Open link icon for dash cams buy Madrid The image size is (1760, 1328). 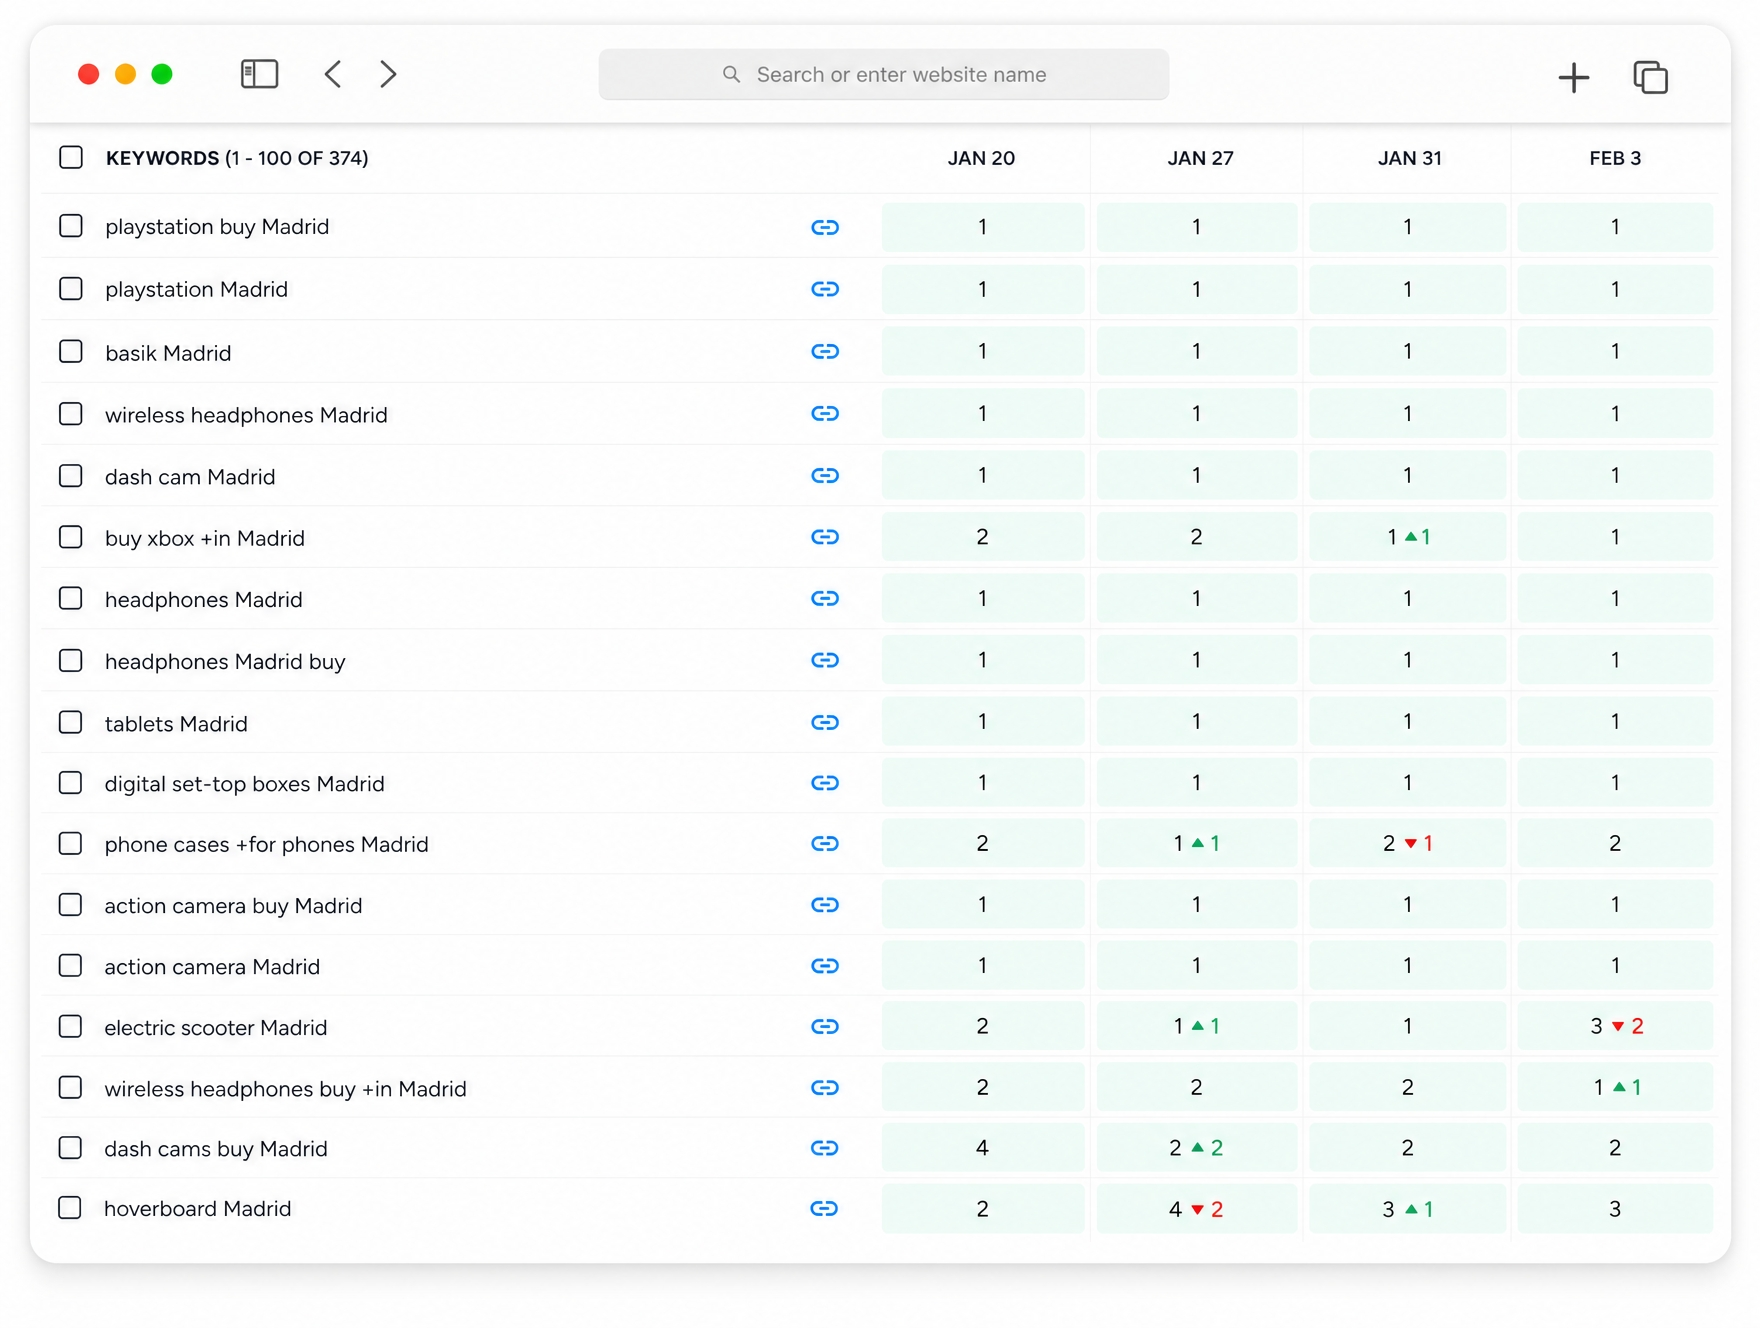pos(825,1148)
